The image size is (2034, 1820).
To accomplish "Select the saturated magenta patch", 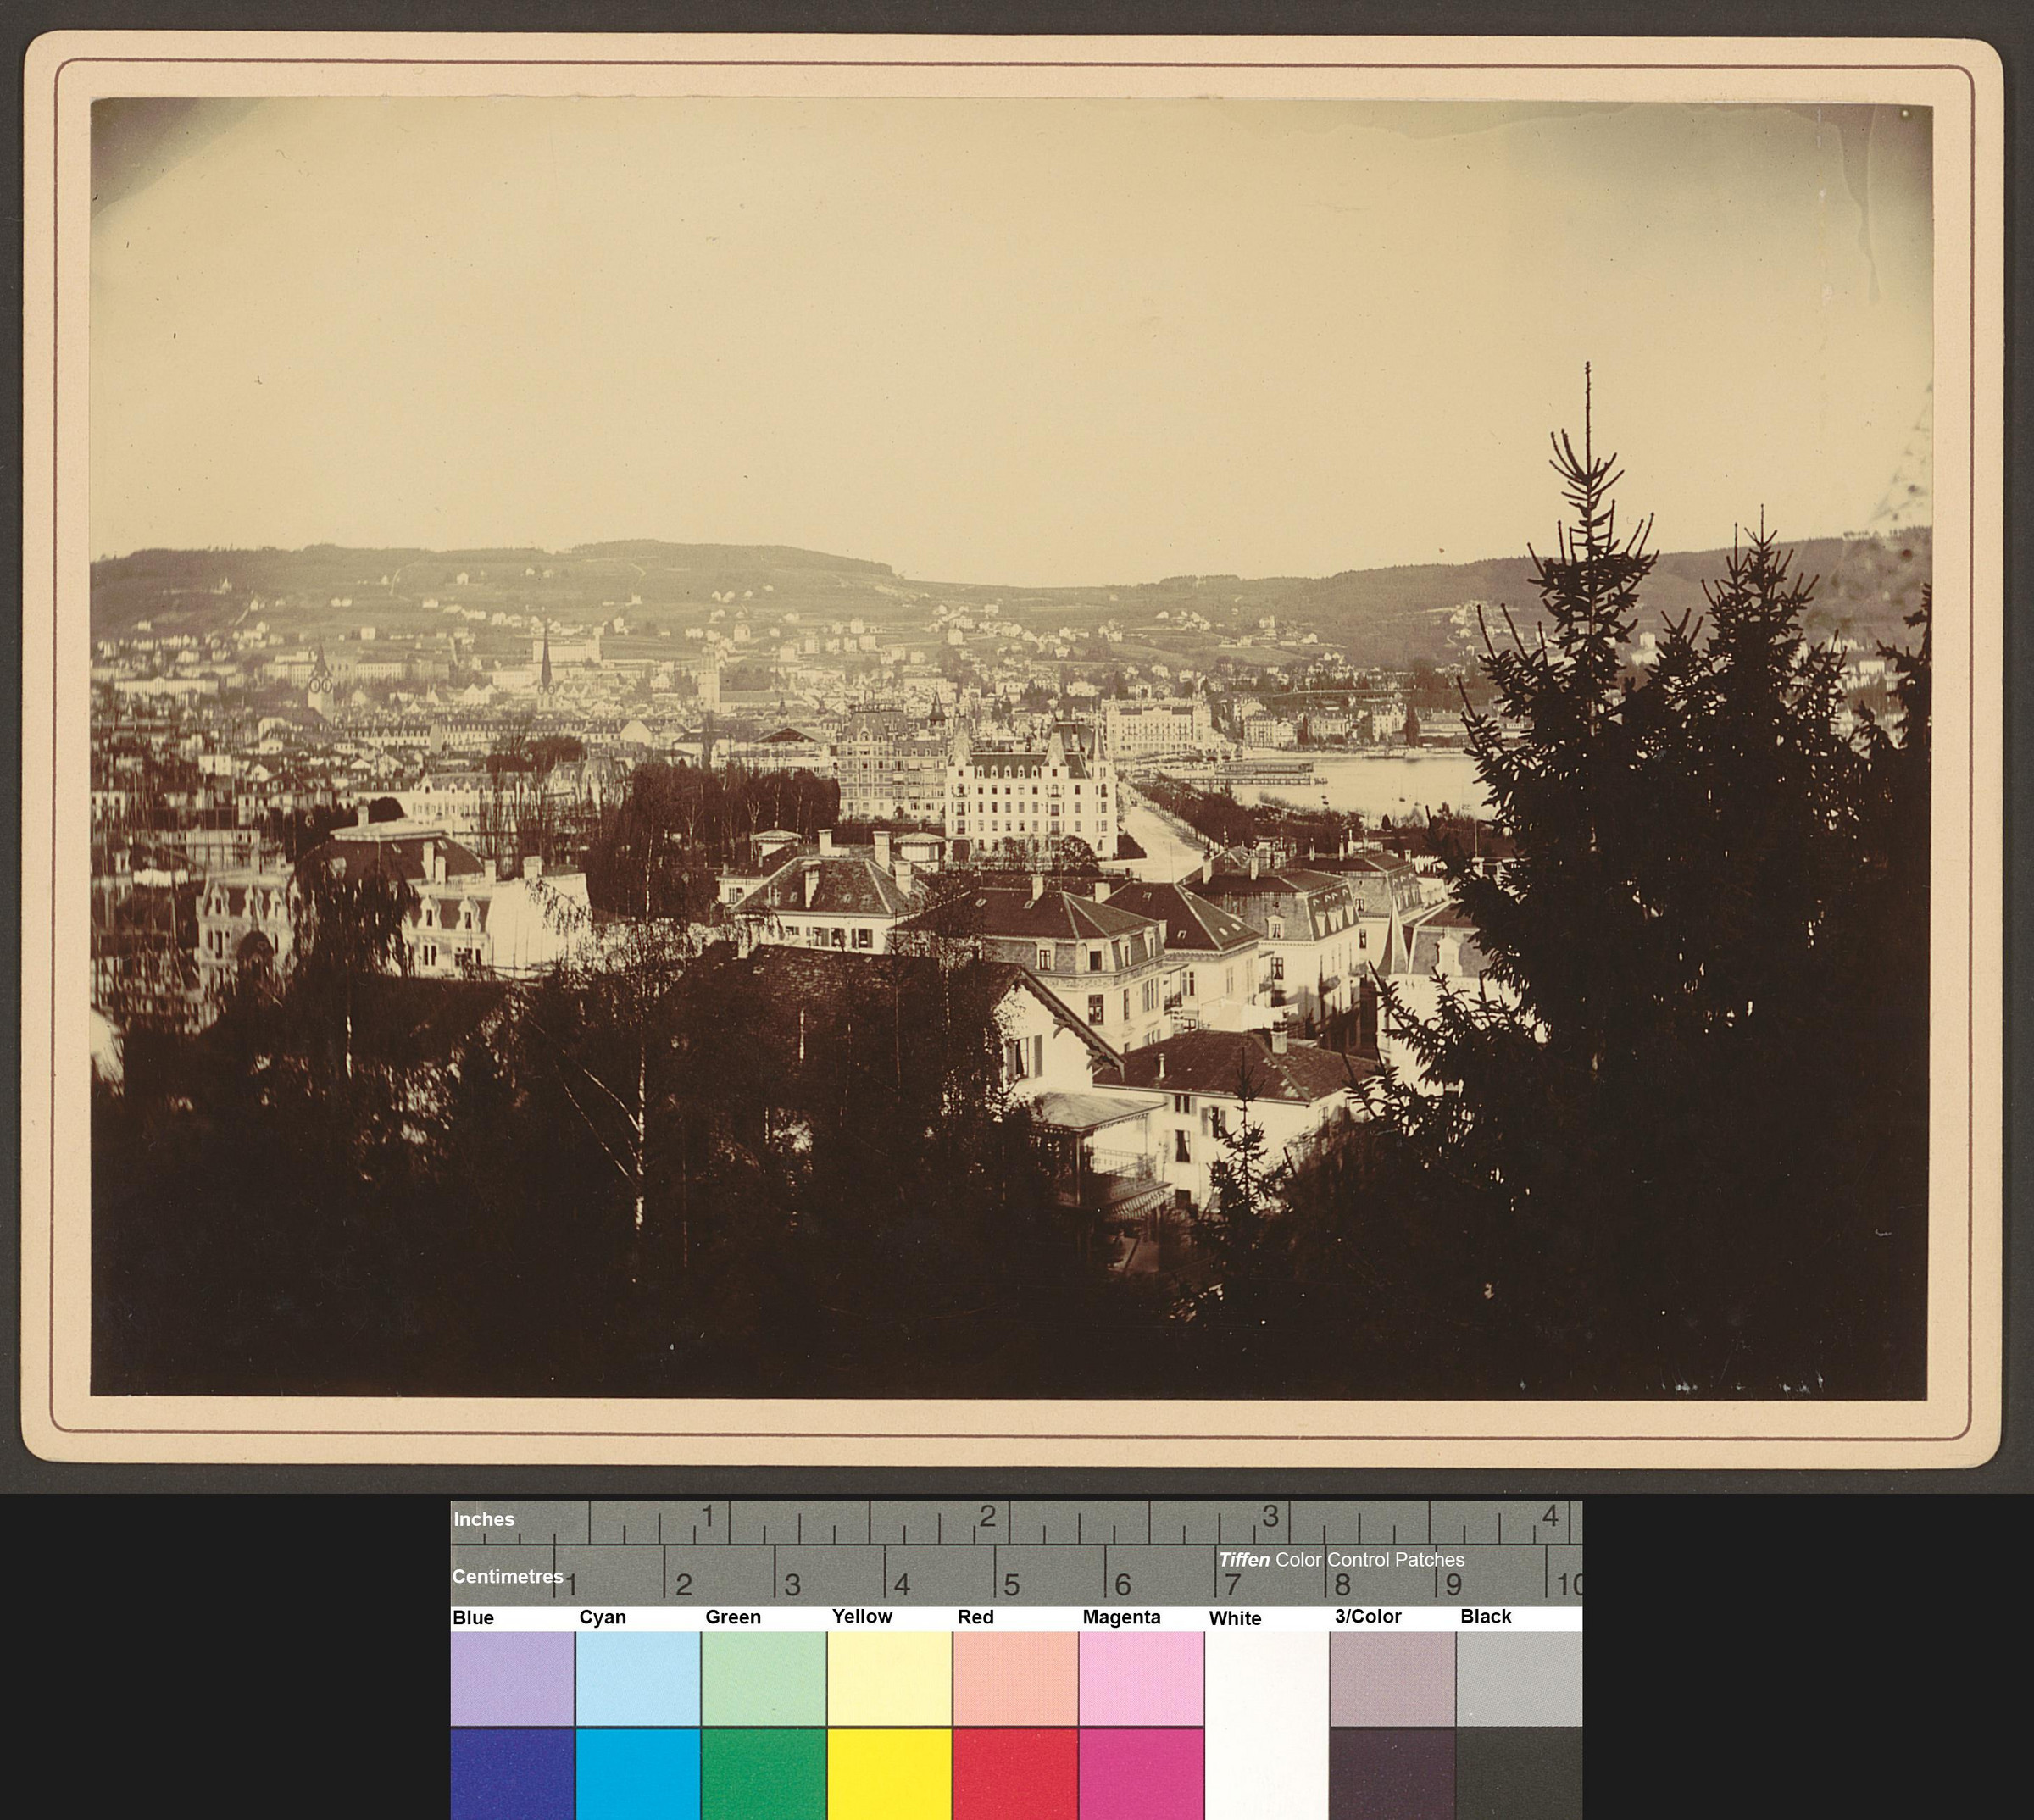I will click(1141, 1774).
